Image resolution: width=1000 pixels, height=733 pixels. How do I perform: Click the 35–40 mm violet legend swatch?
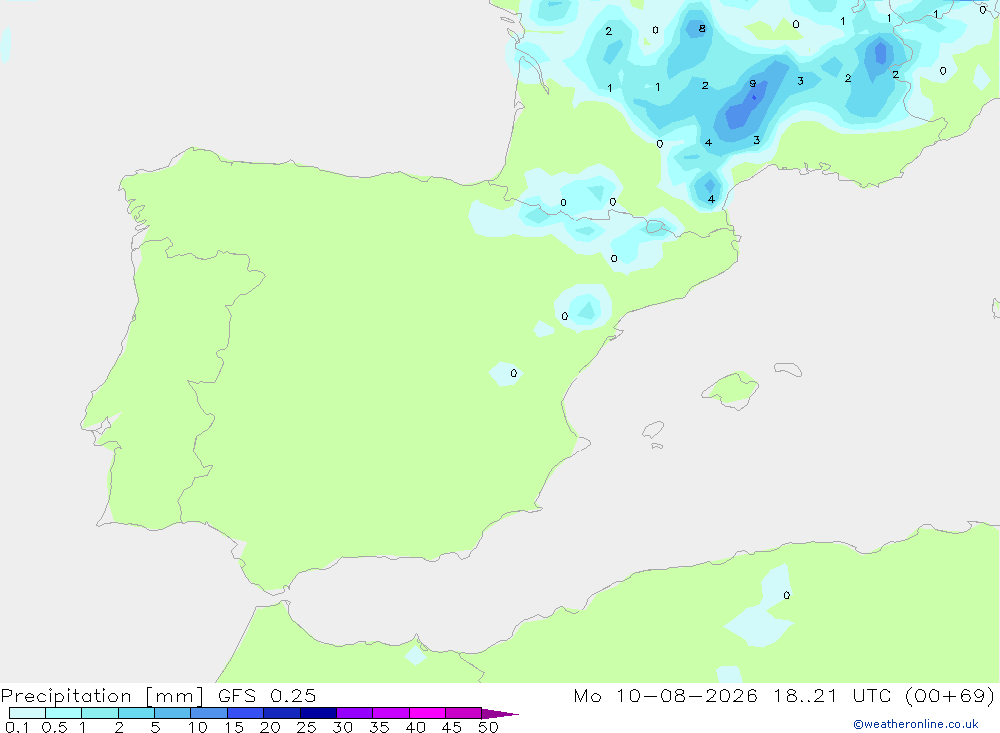(391, 713)
